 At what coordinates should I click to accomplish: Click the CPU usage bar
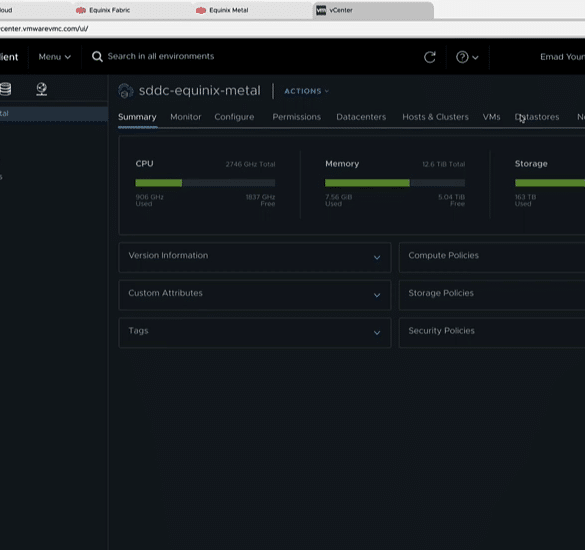pos(205,182)
